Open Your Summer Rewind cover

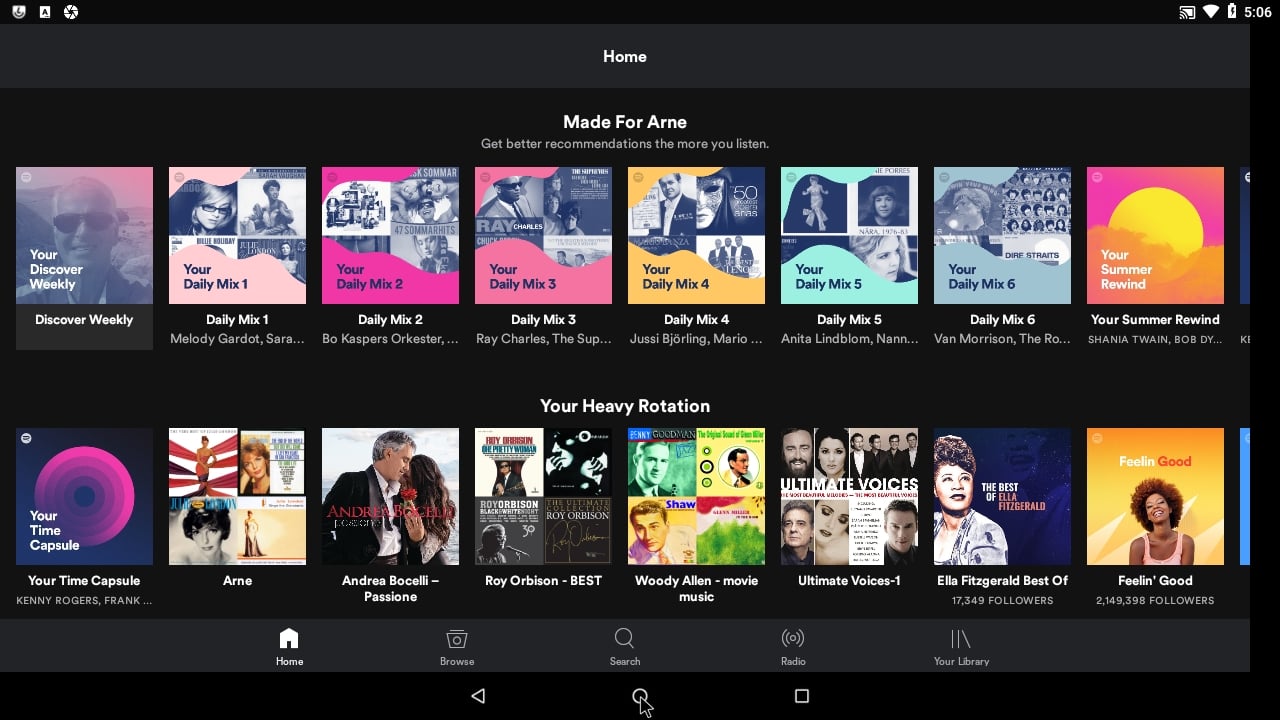click(1155, 235)
